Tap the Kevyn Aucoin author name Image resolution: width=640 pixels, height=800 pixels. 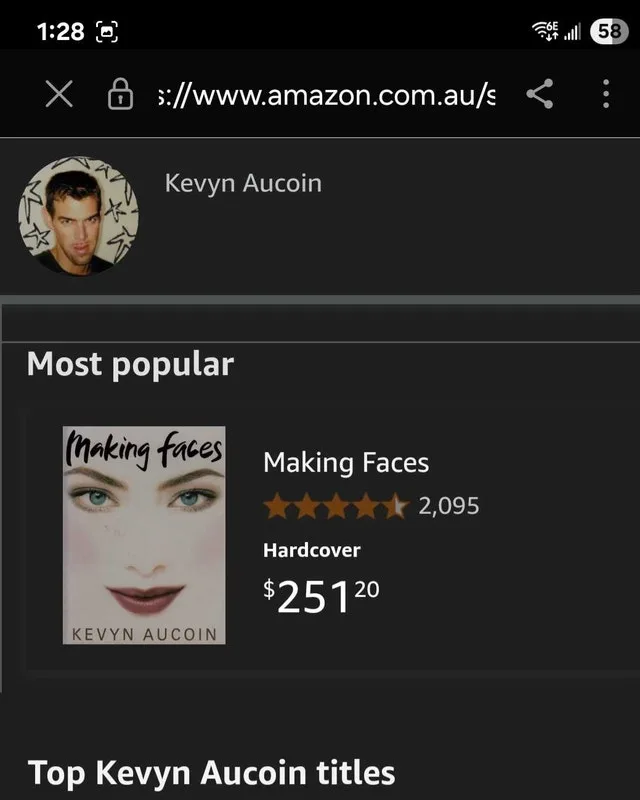(x=241, y=182)
